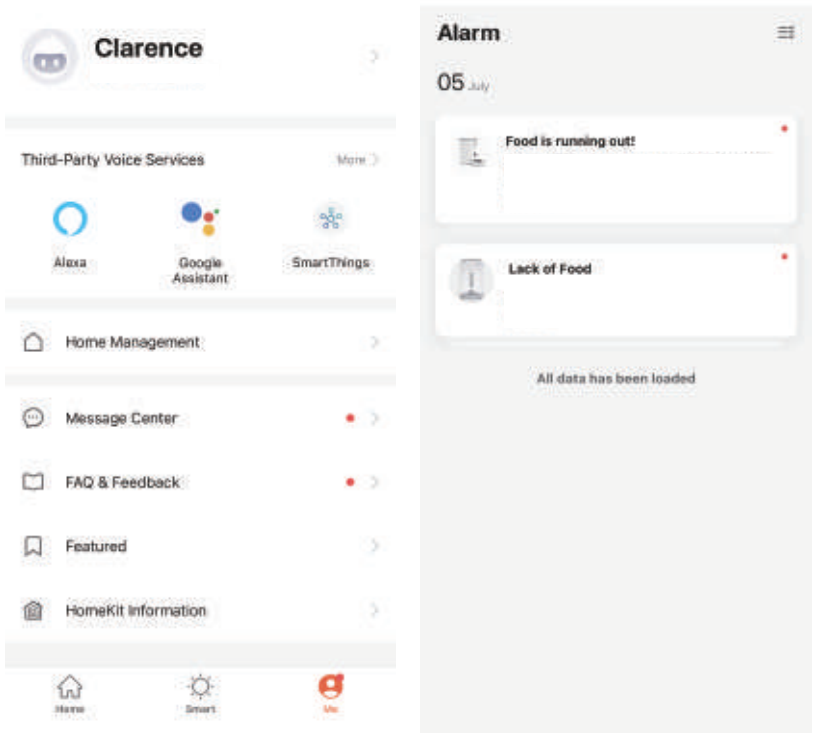Click the Home Management house icon
The image size is (837, 743).
click(x=34, y=342)
